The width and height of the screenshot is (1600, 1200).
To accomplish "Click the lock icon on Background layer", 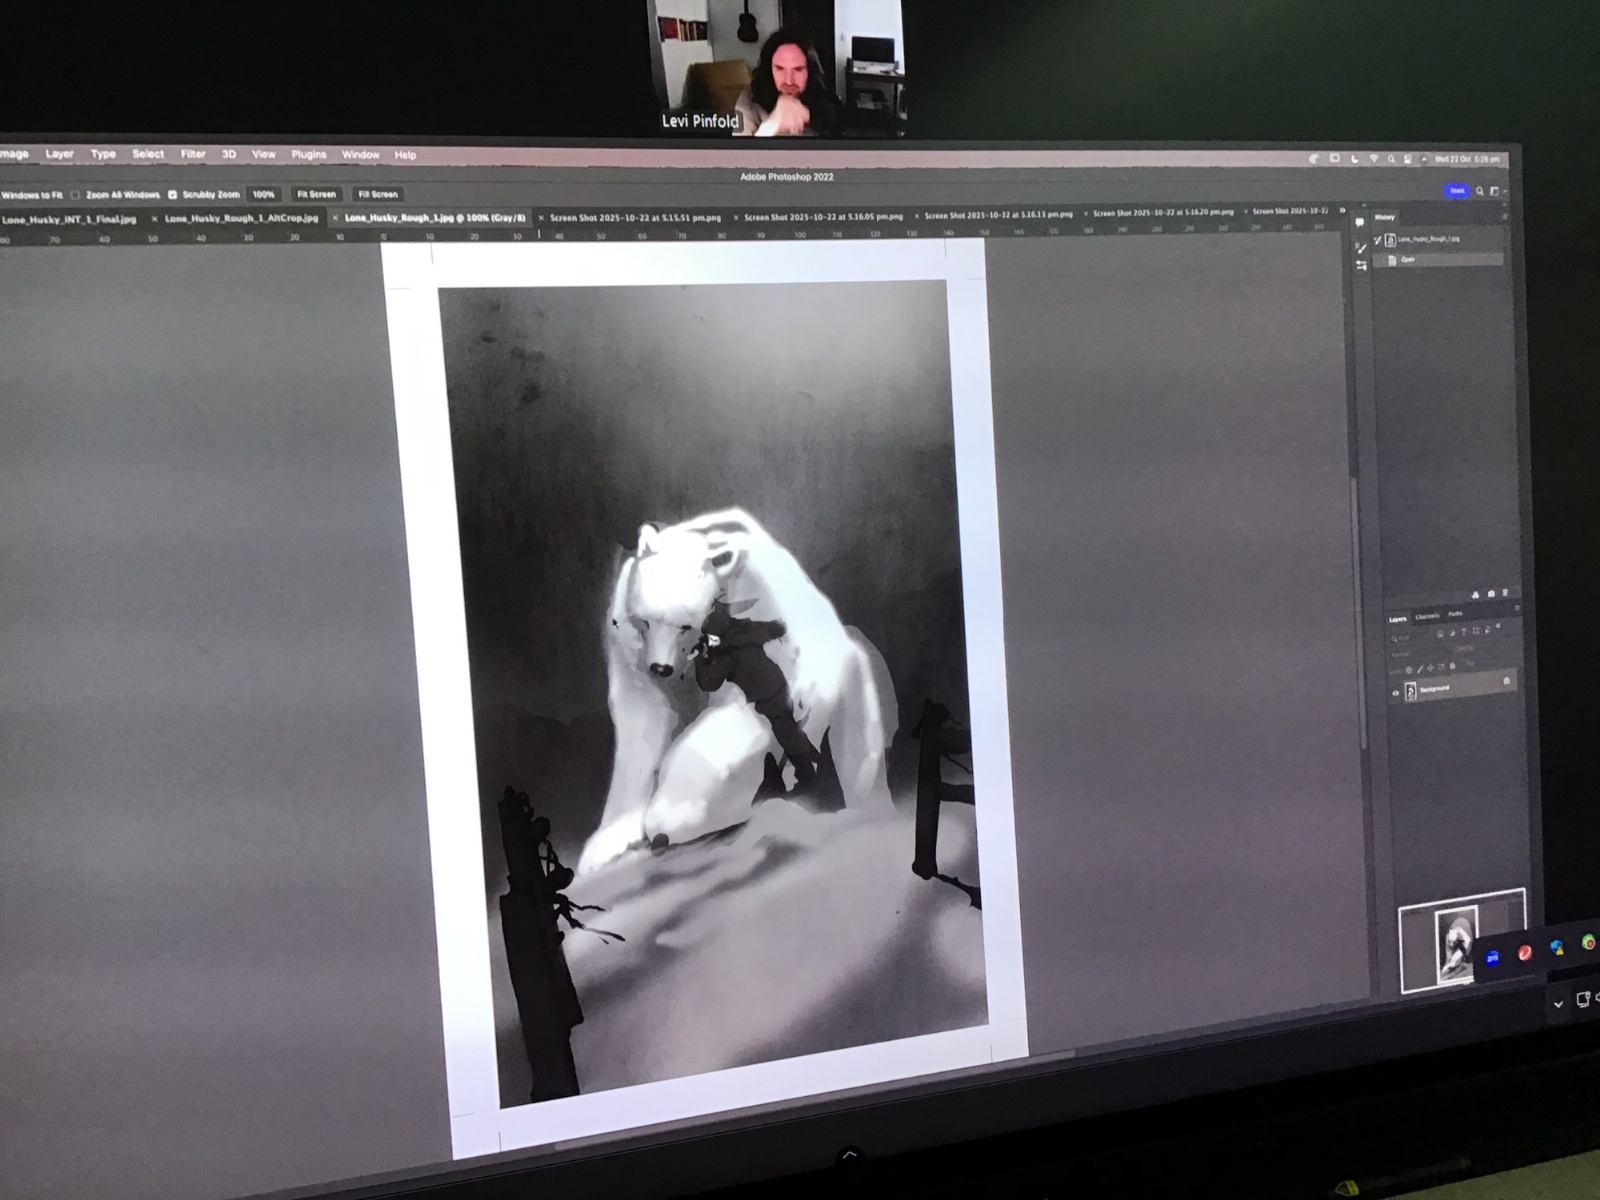I will (1506, 682).
